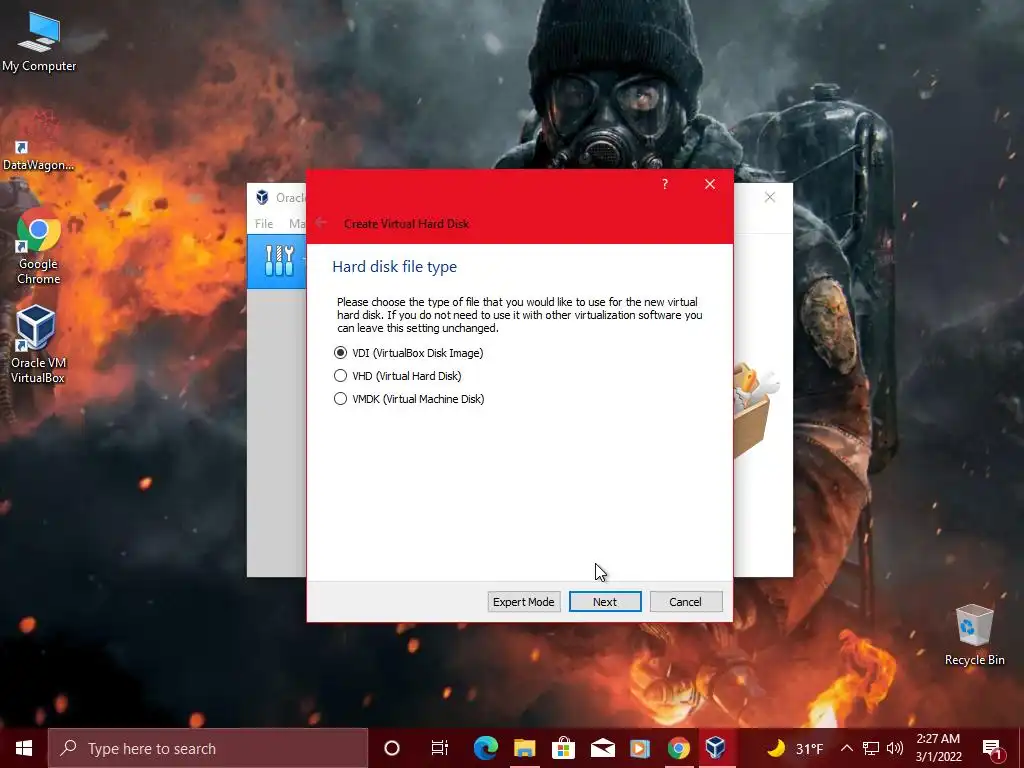Open Mail app from taskbar
Screen dimensions: 1024x768
click(602, 748)
